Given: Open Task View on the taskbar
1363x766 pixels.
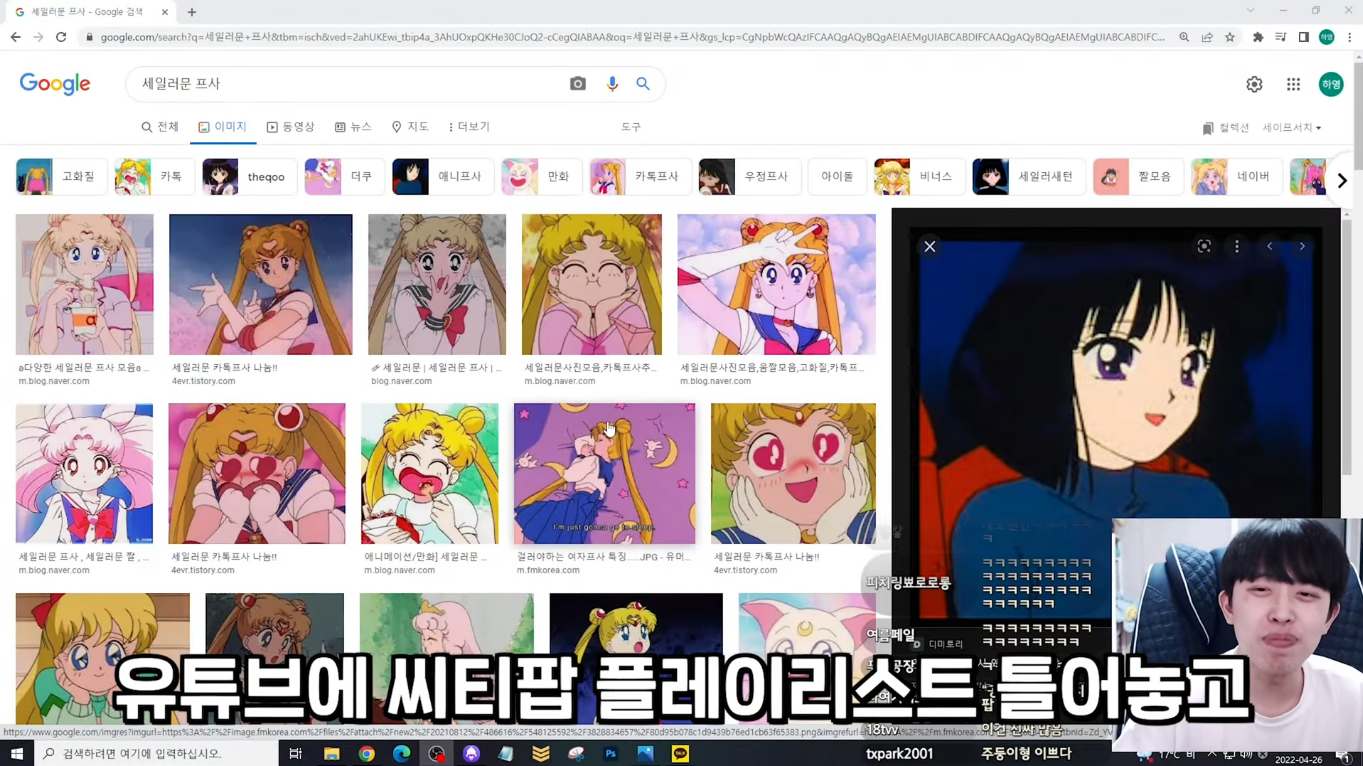Looking at the screenshot, I should click(x=295, y=754).
